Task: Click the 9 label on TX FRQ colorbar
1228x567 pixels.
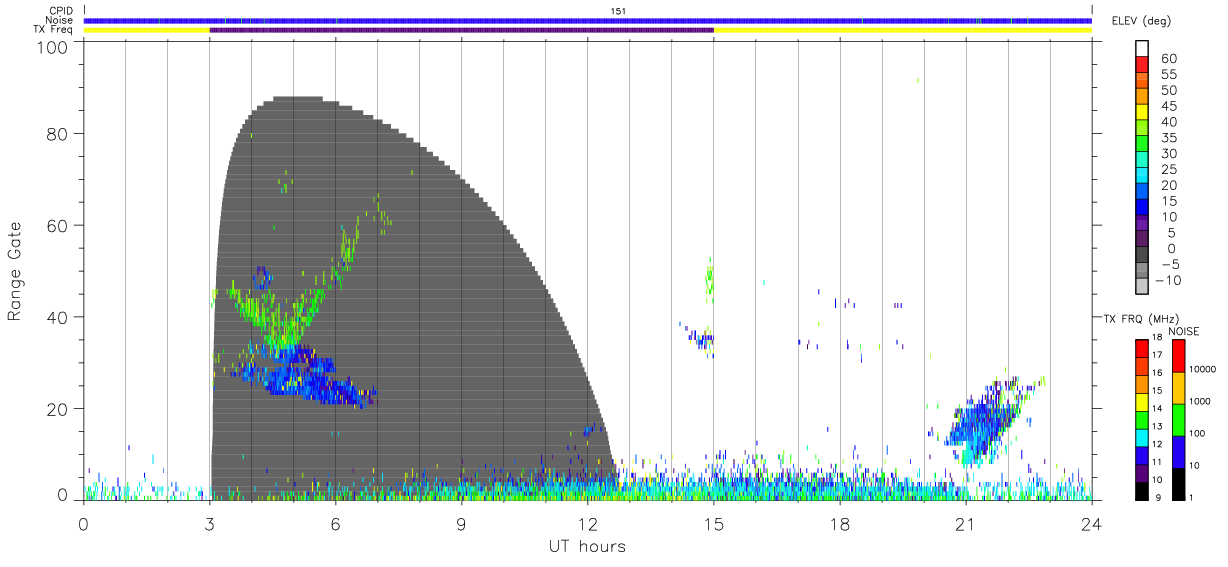Action: [1158, 498]
